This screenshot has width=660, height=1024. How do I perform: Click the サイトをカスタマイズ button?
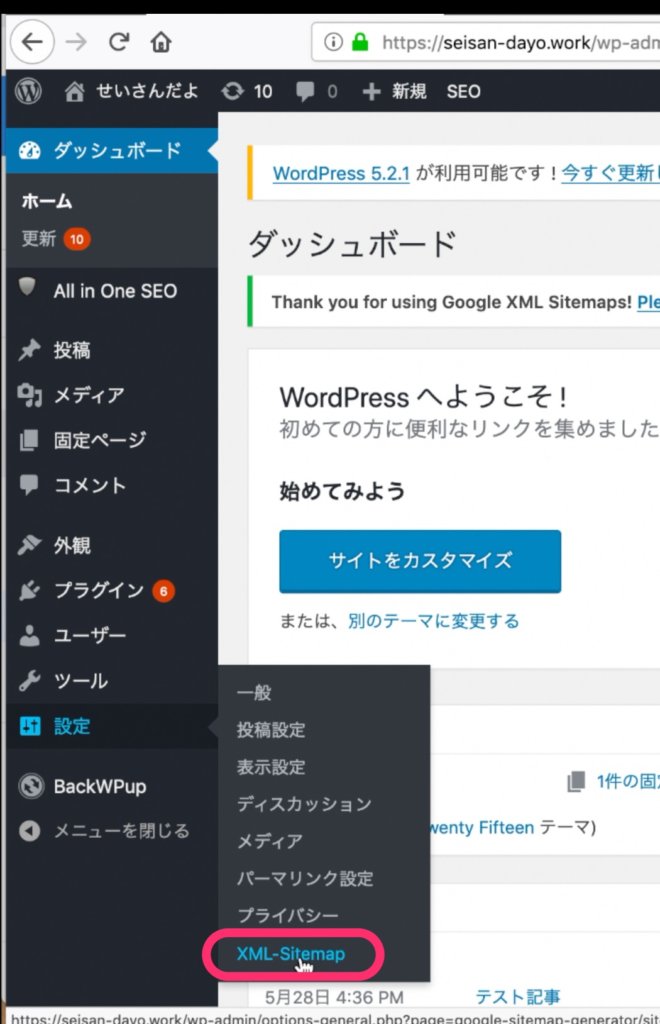click(420, 561)
